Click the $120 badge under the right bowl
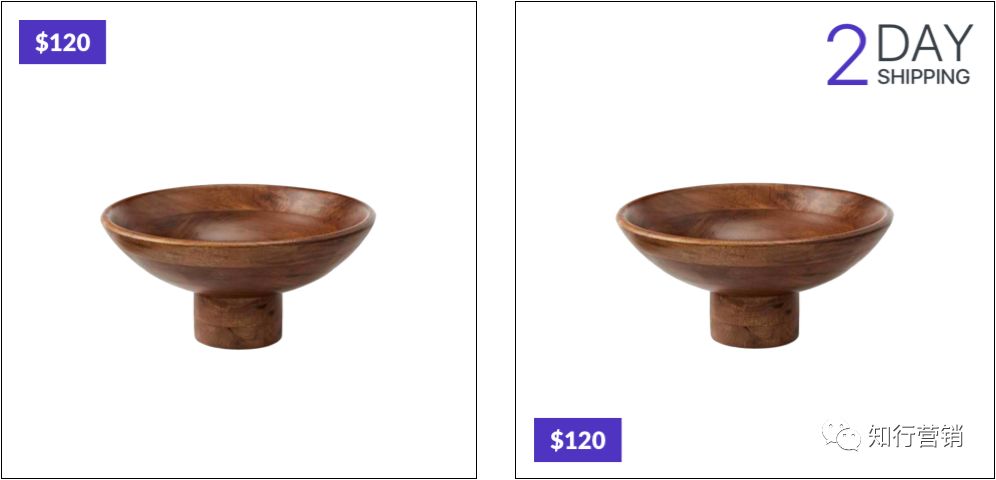The height and width of the screenshot is (480, 996). (x=577, y=439)
